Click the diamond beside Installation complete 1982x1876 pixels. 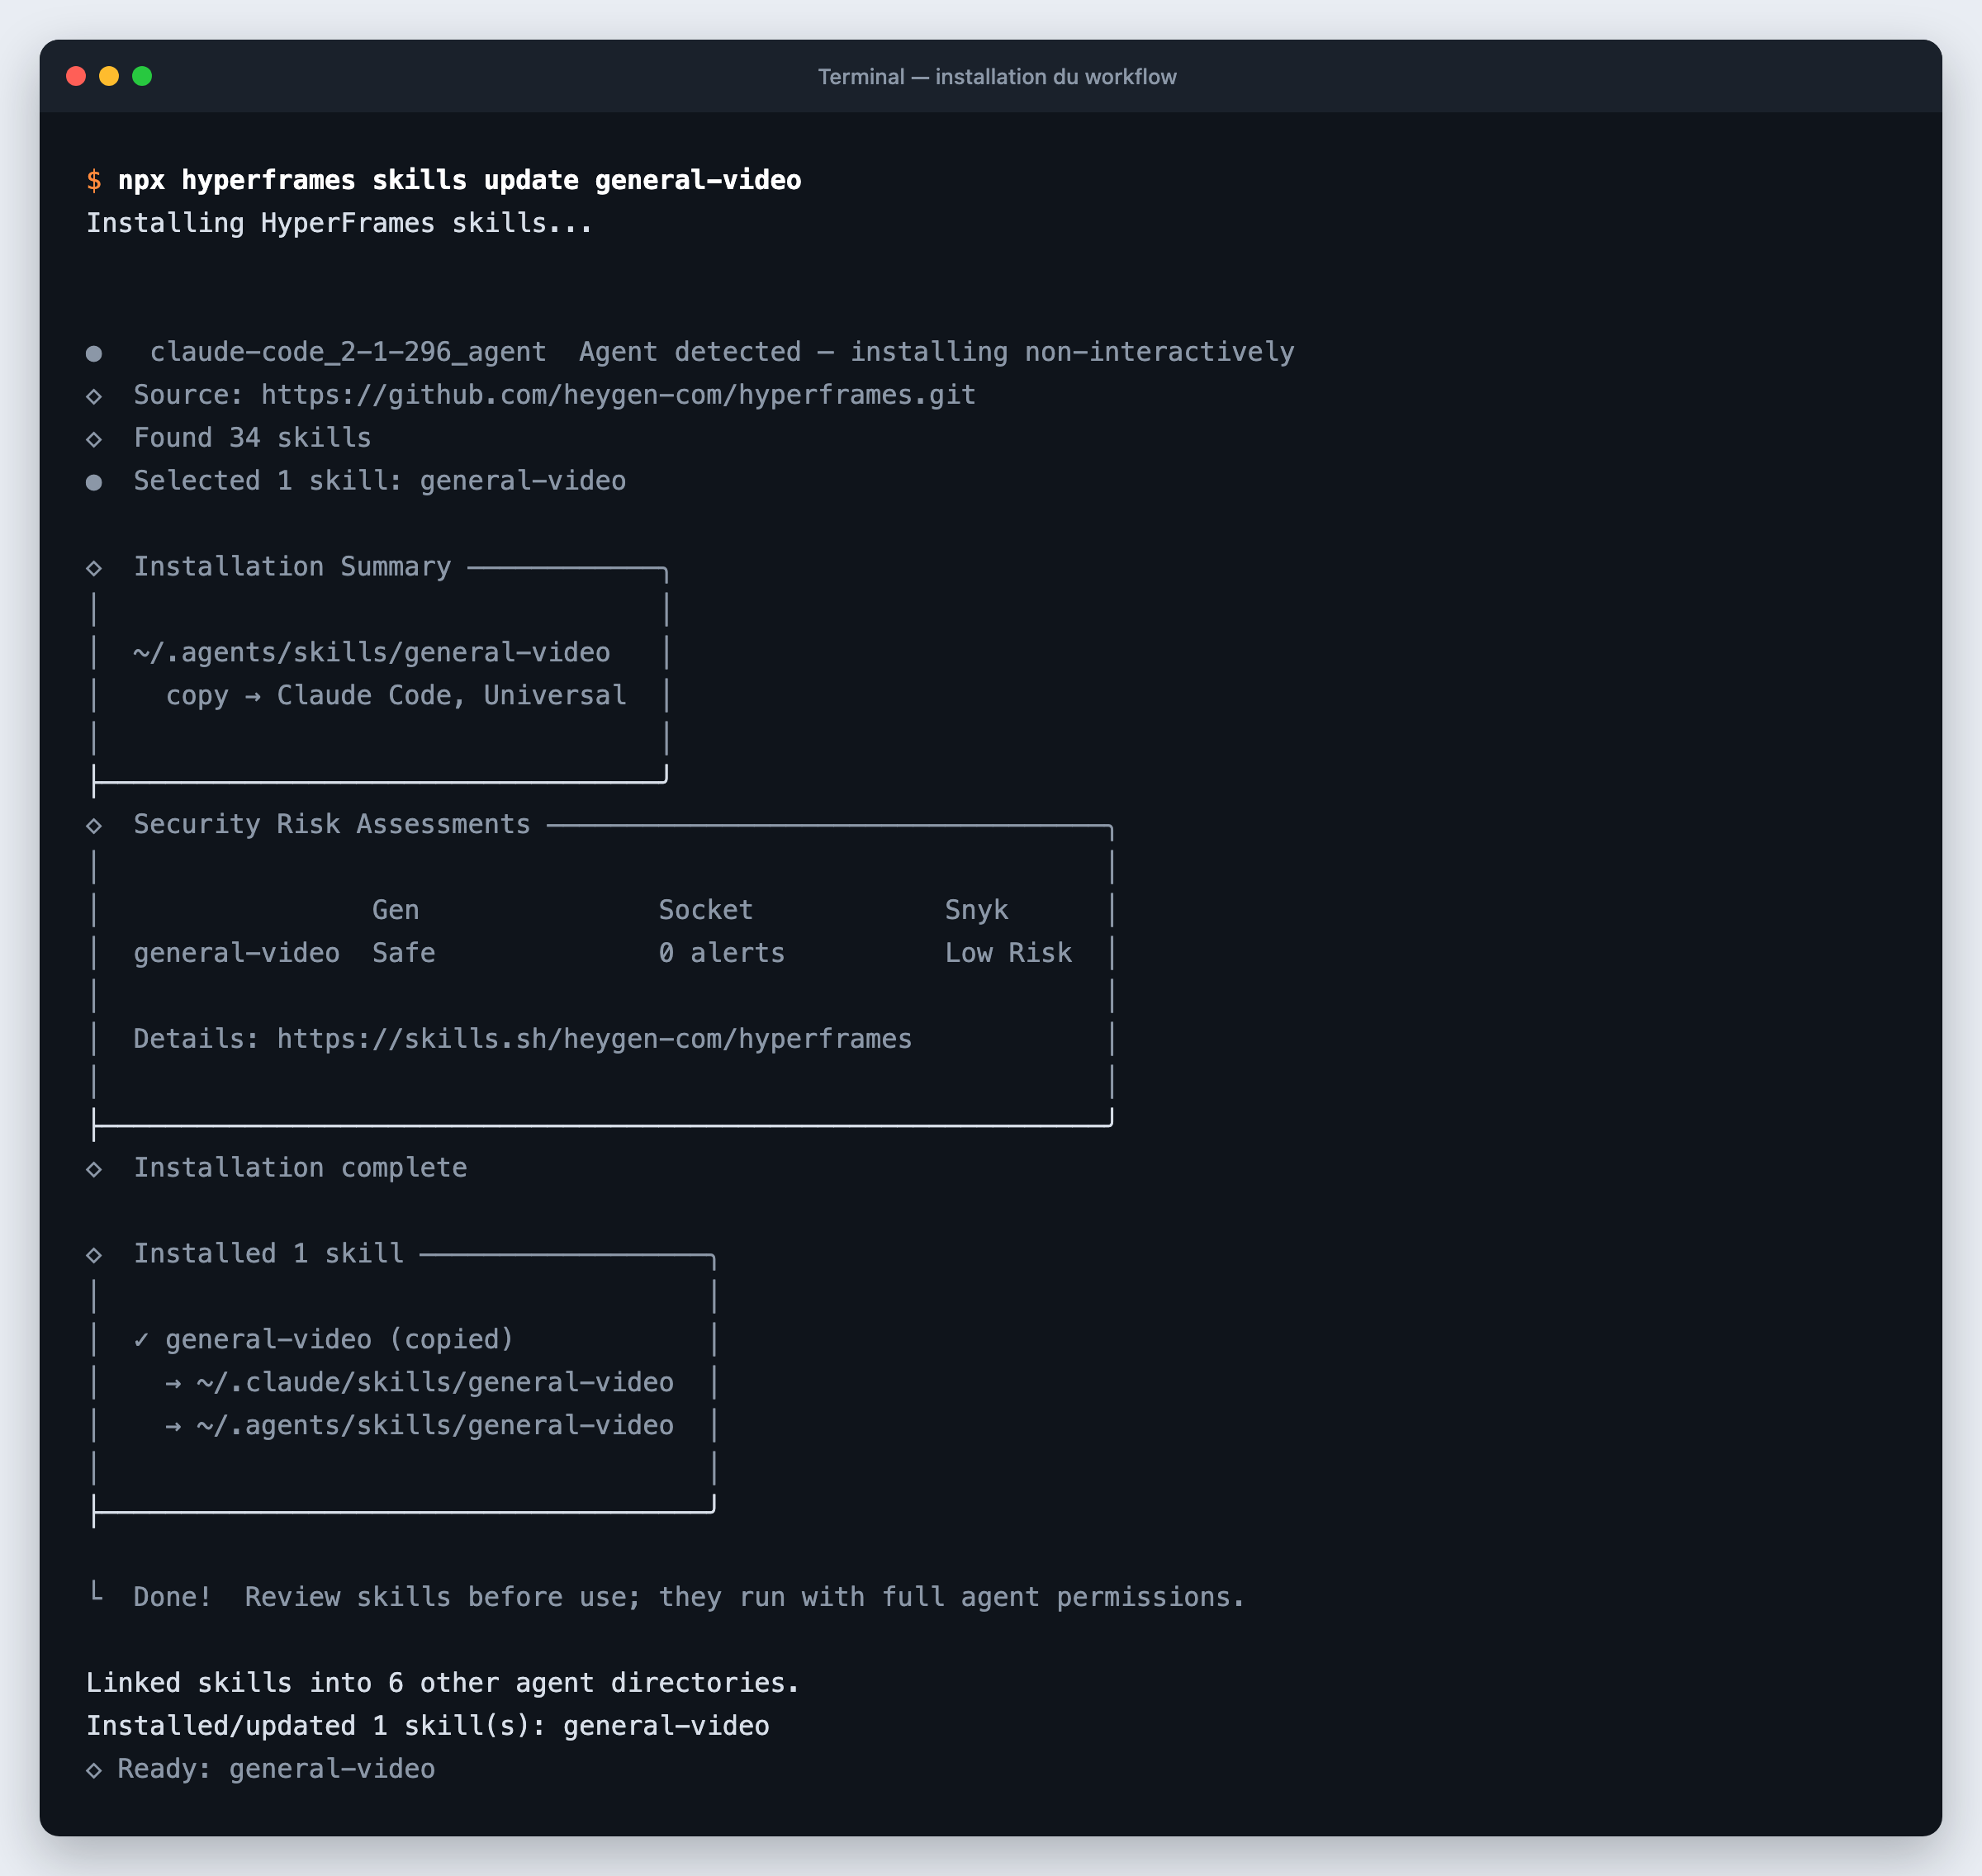(94, 1169)
